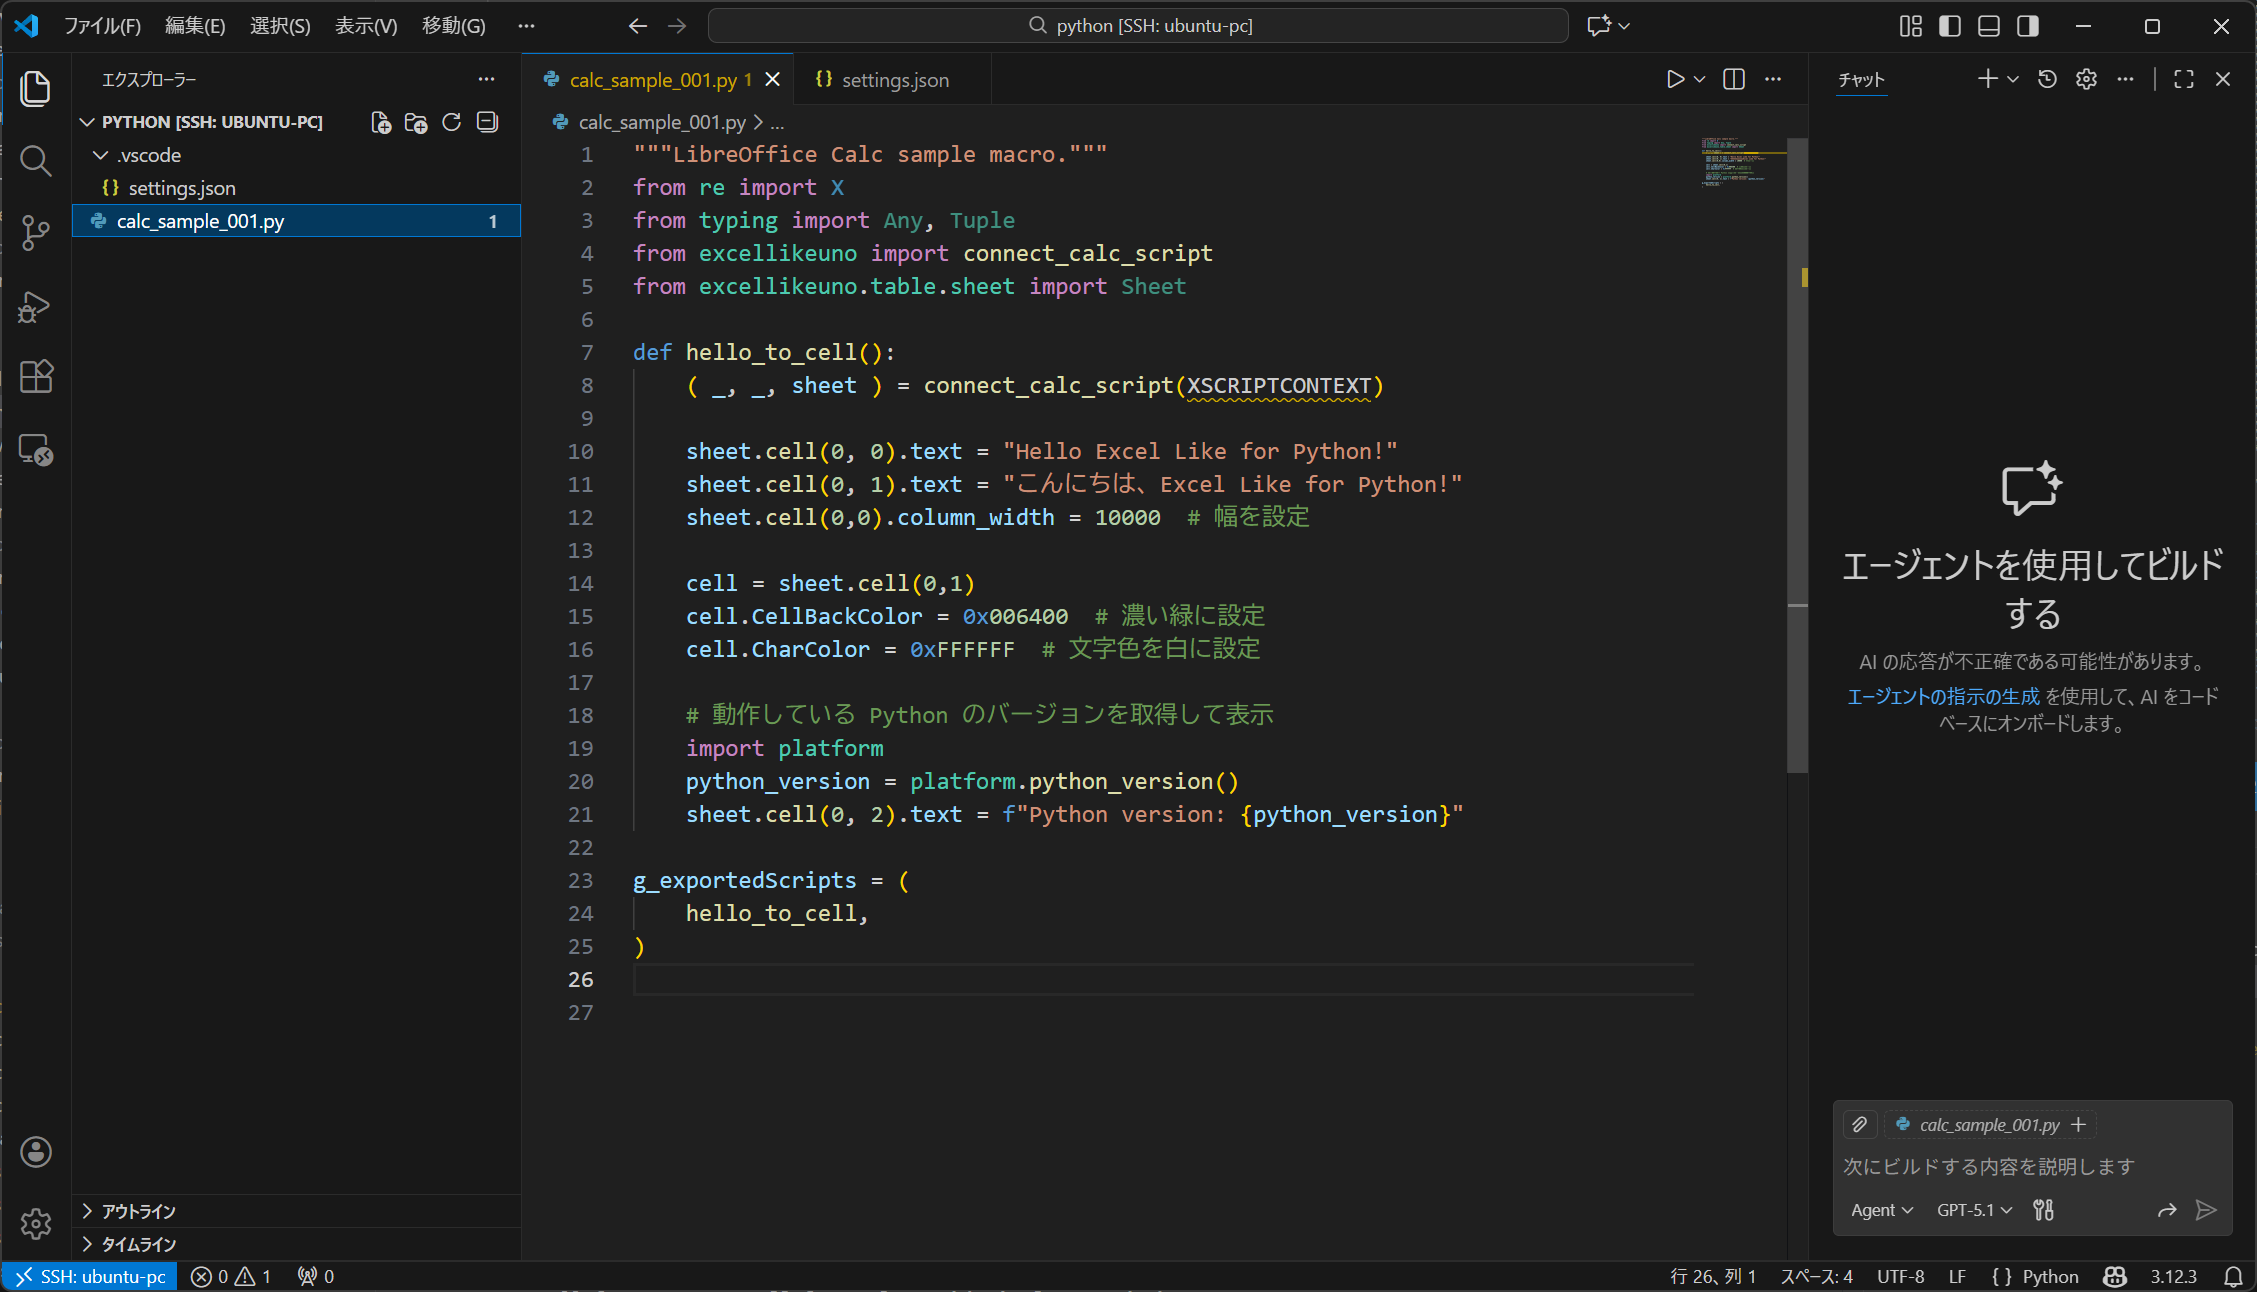
Task: Refresh the explorer file tree
Action: (x=452, y=122)
